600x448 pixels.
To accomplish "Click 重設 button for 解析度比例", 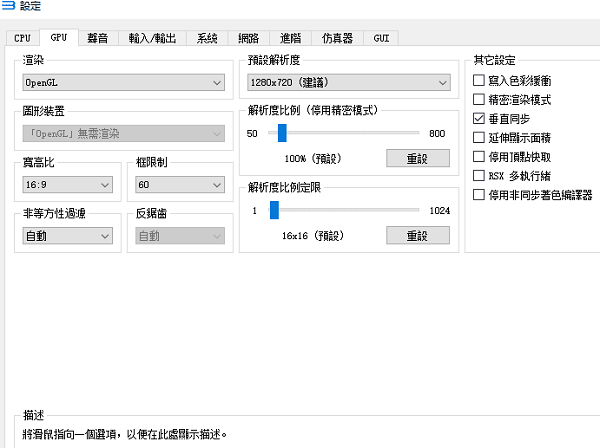I will [x=416, y=159].
